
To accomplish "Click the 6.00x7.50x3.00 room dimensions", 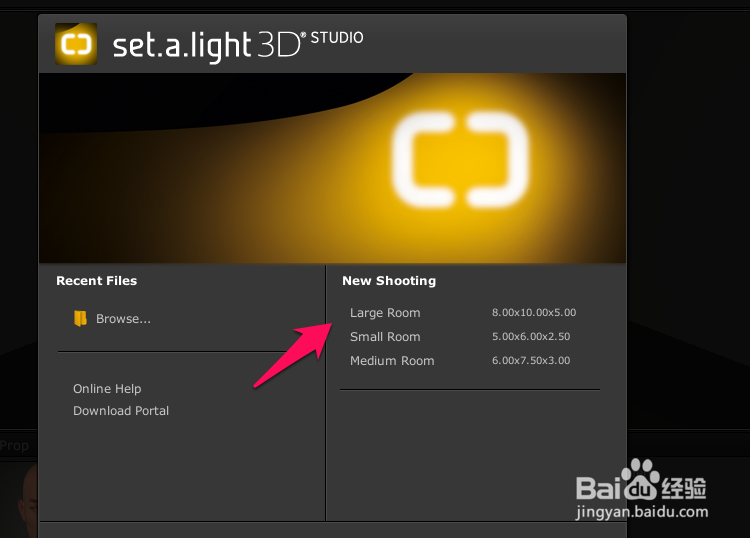I will click(531, 360).
